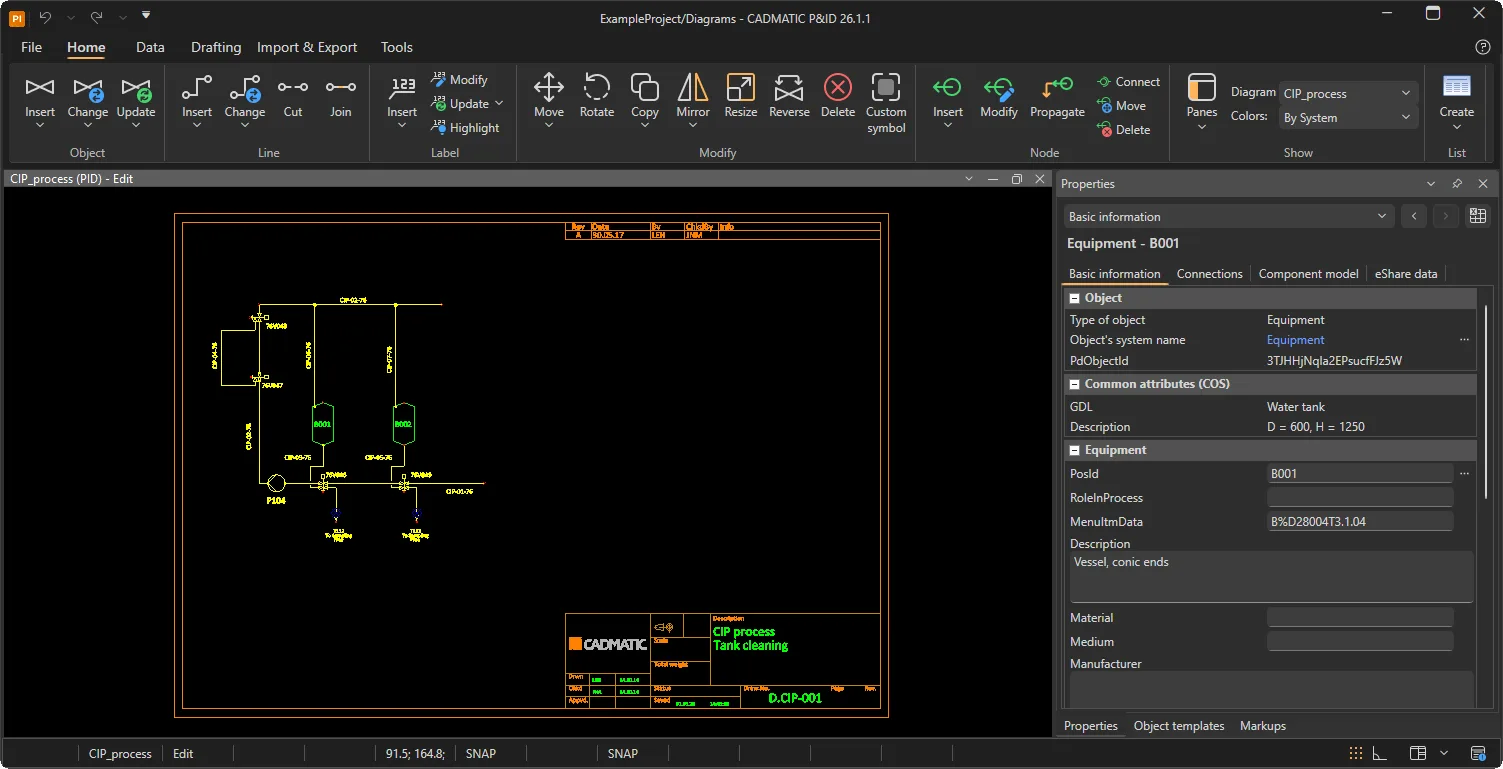Switch to the Import & Export tab
This screenshot has width=1503, height=769.
coord(307,47)
